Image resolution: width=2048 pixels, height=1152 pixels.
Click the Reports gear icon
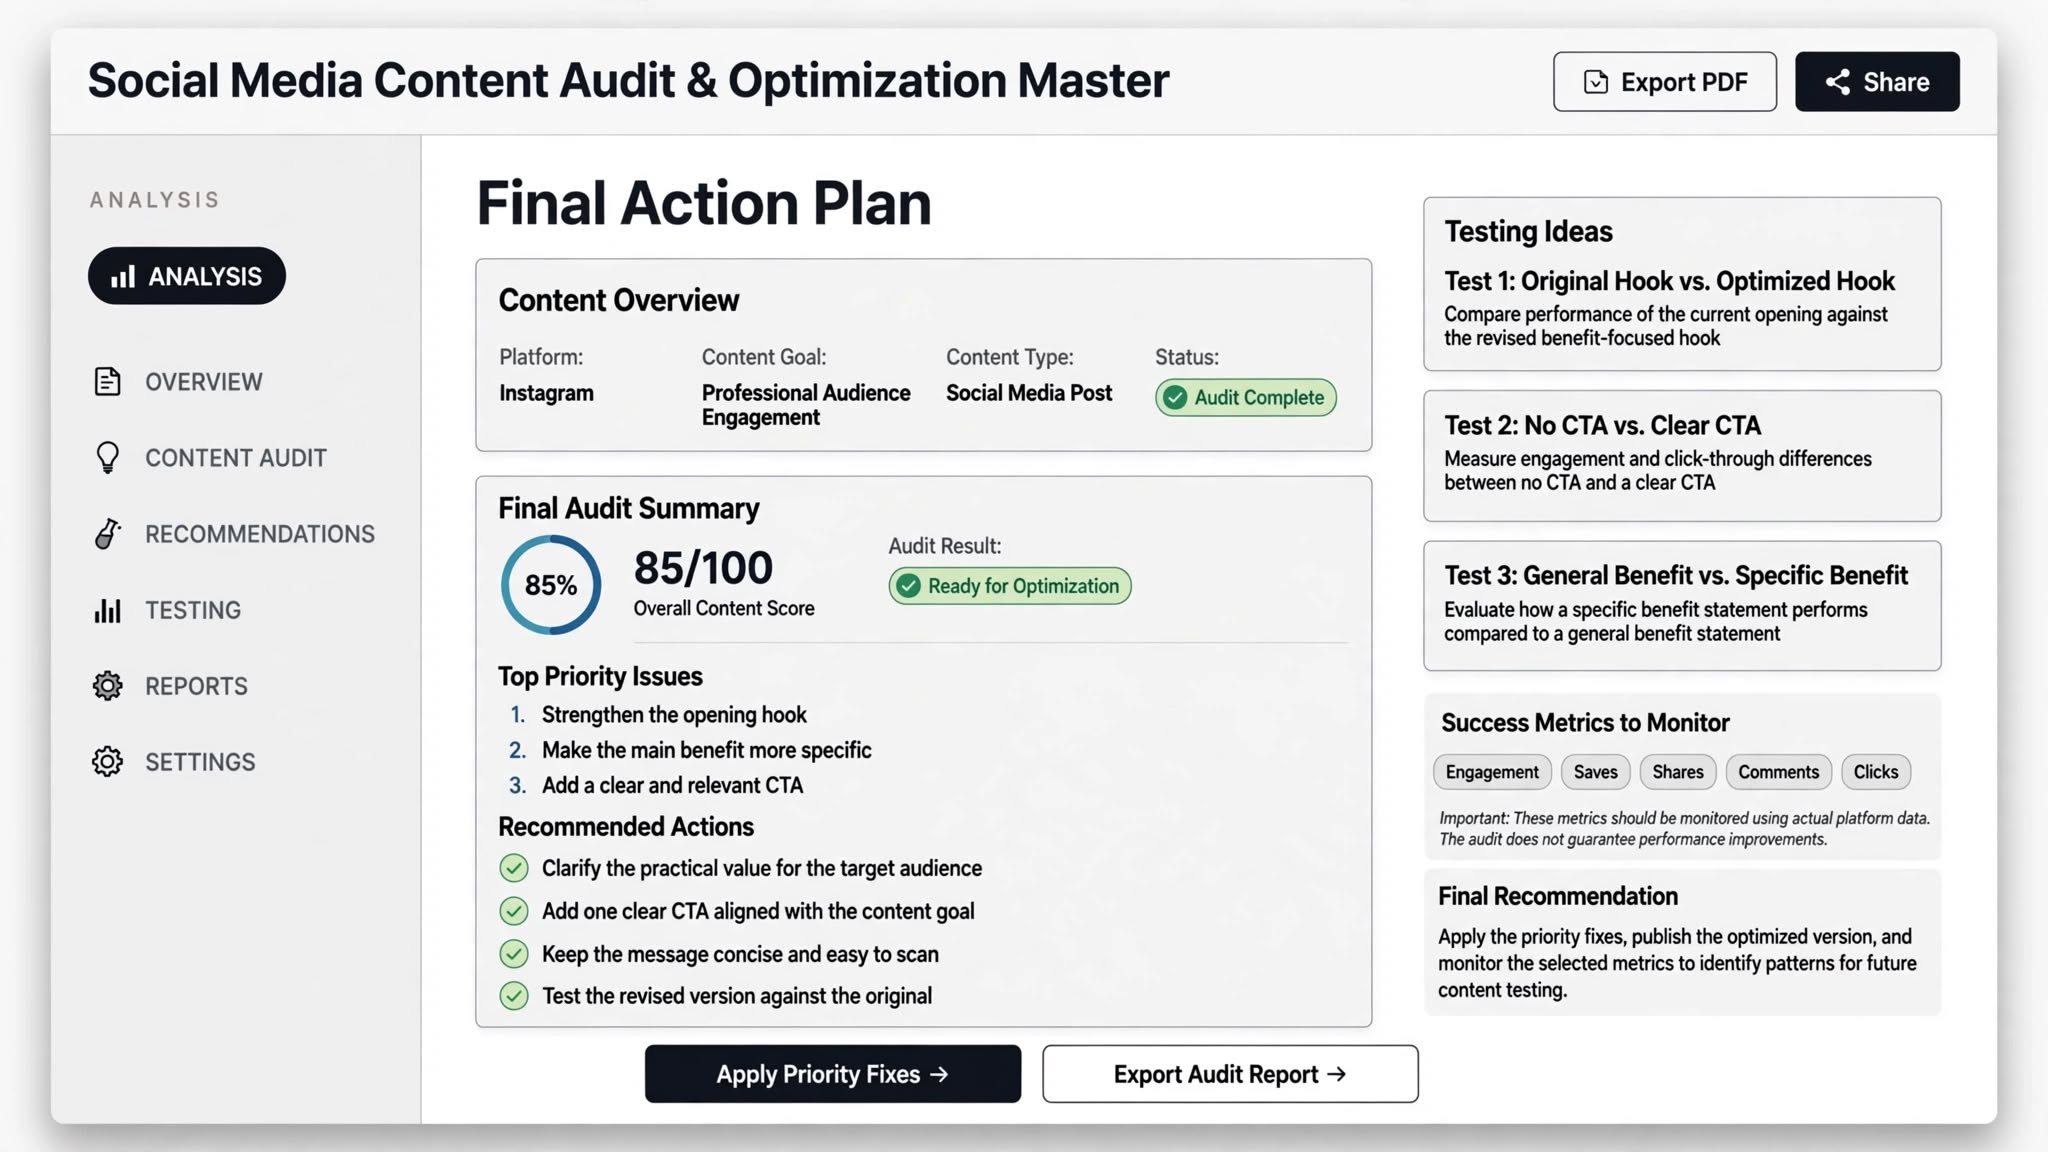(x=107, y=686)
